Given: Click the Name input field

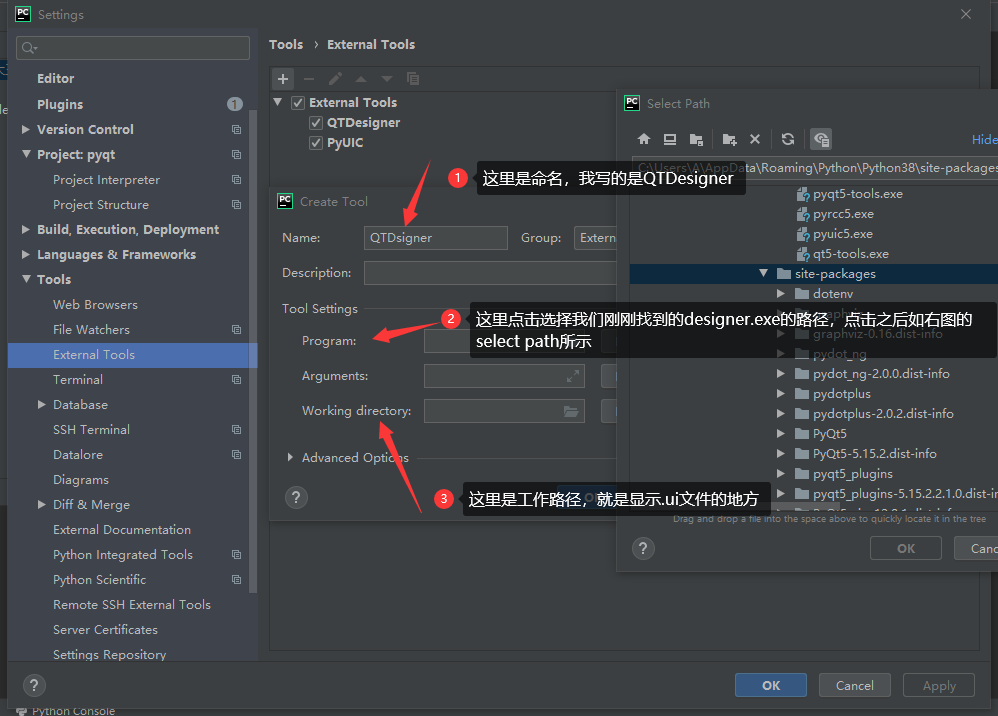Looking at the screenshot, I should tap(436, 238).
